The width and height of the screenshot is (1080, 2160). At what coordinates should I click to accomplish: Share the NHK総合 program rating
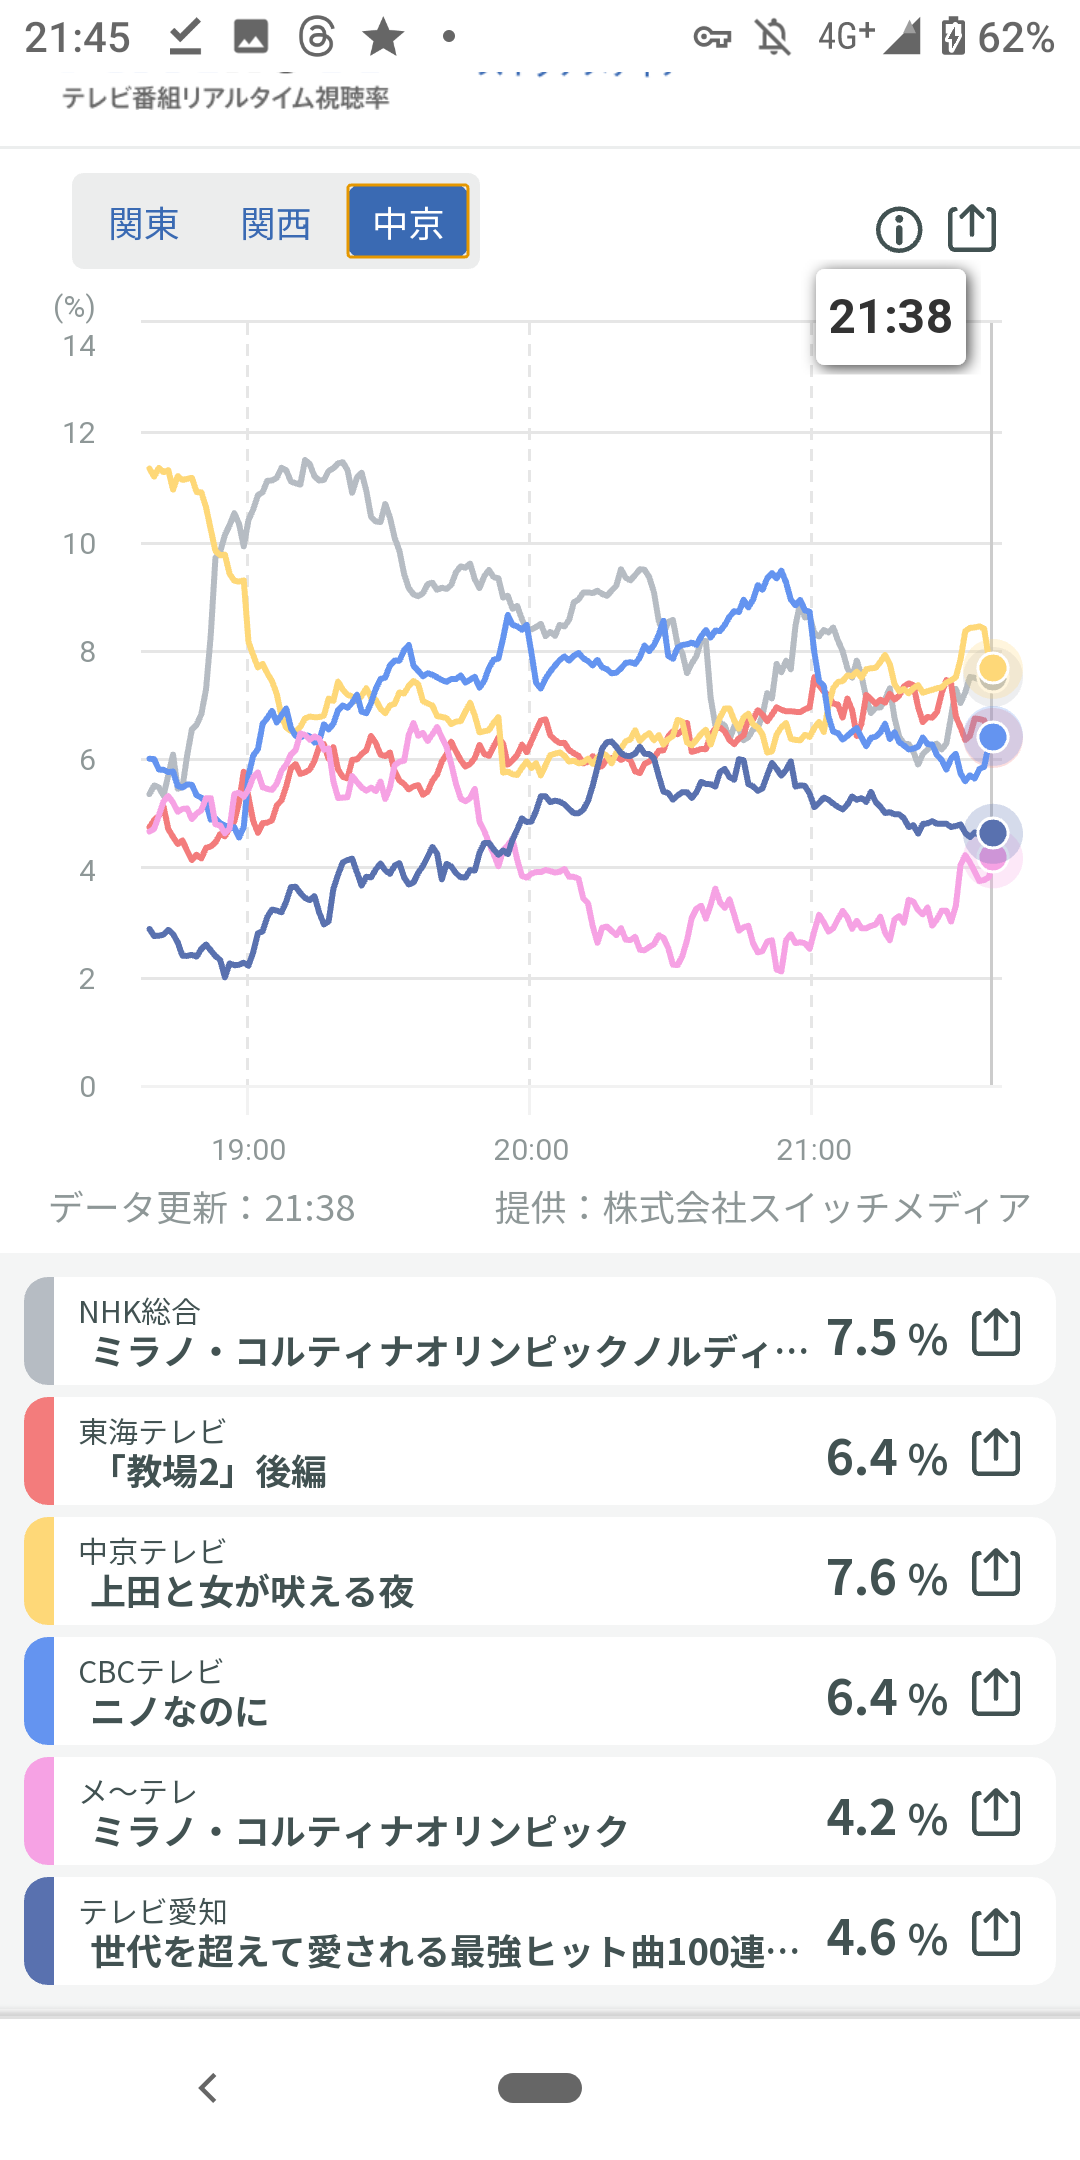[996, 1333]
